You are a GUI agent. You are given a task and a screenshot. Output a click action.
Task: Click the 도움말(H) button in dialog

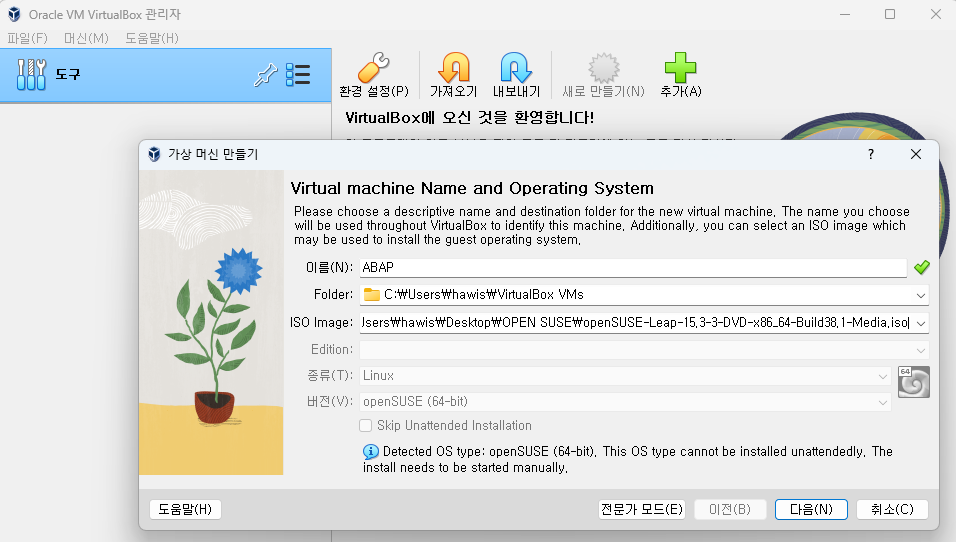(185, 509)
